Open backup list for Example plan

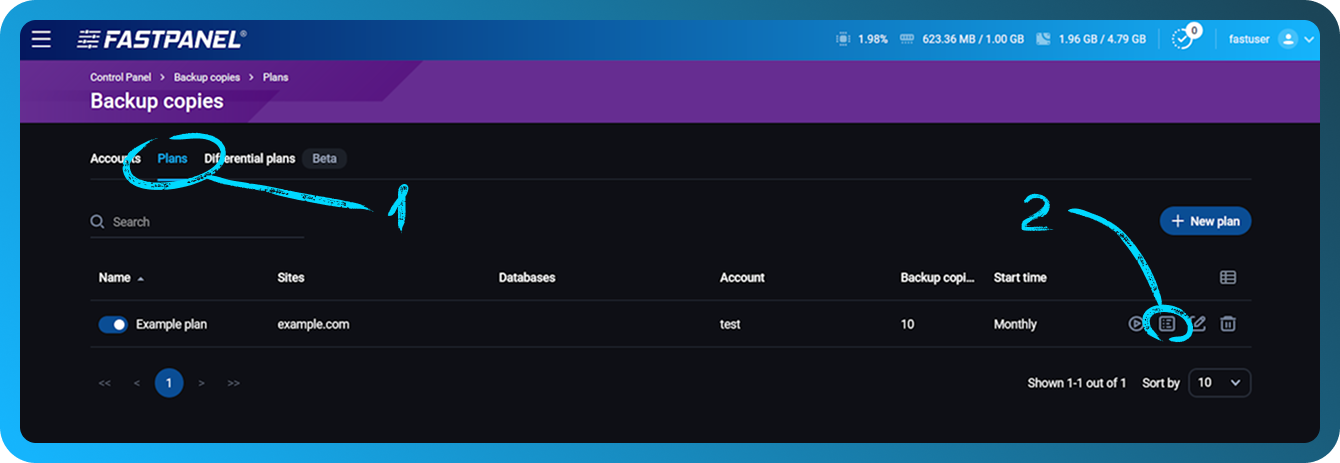1166,324
